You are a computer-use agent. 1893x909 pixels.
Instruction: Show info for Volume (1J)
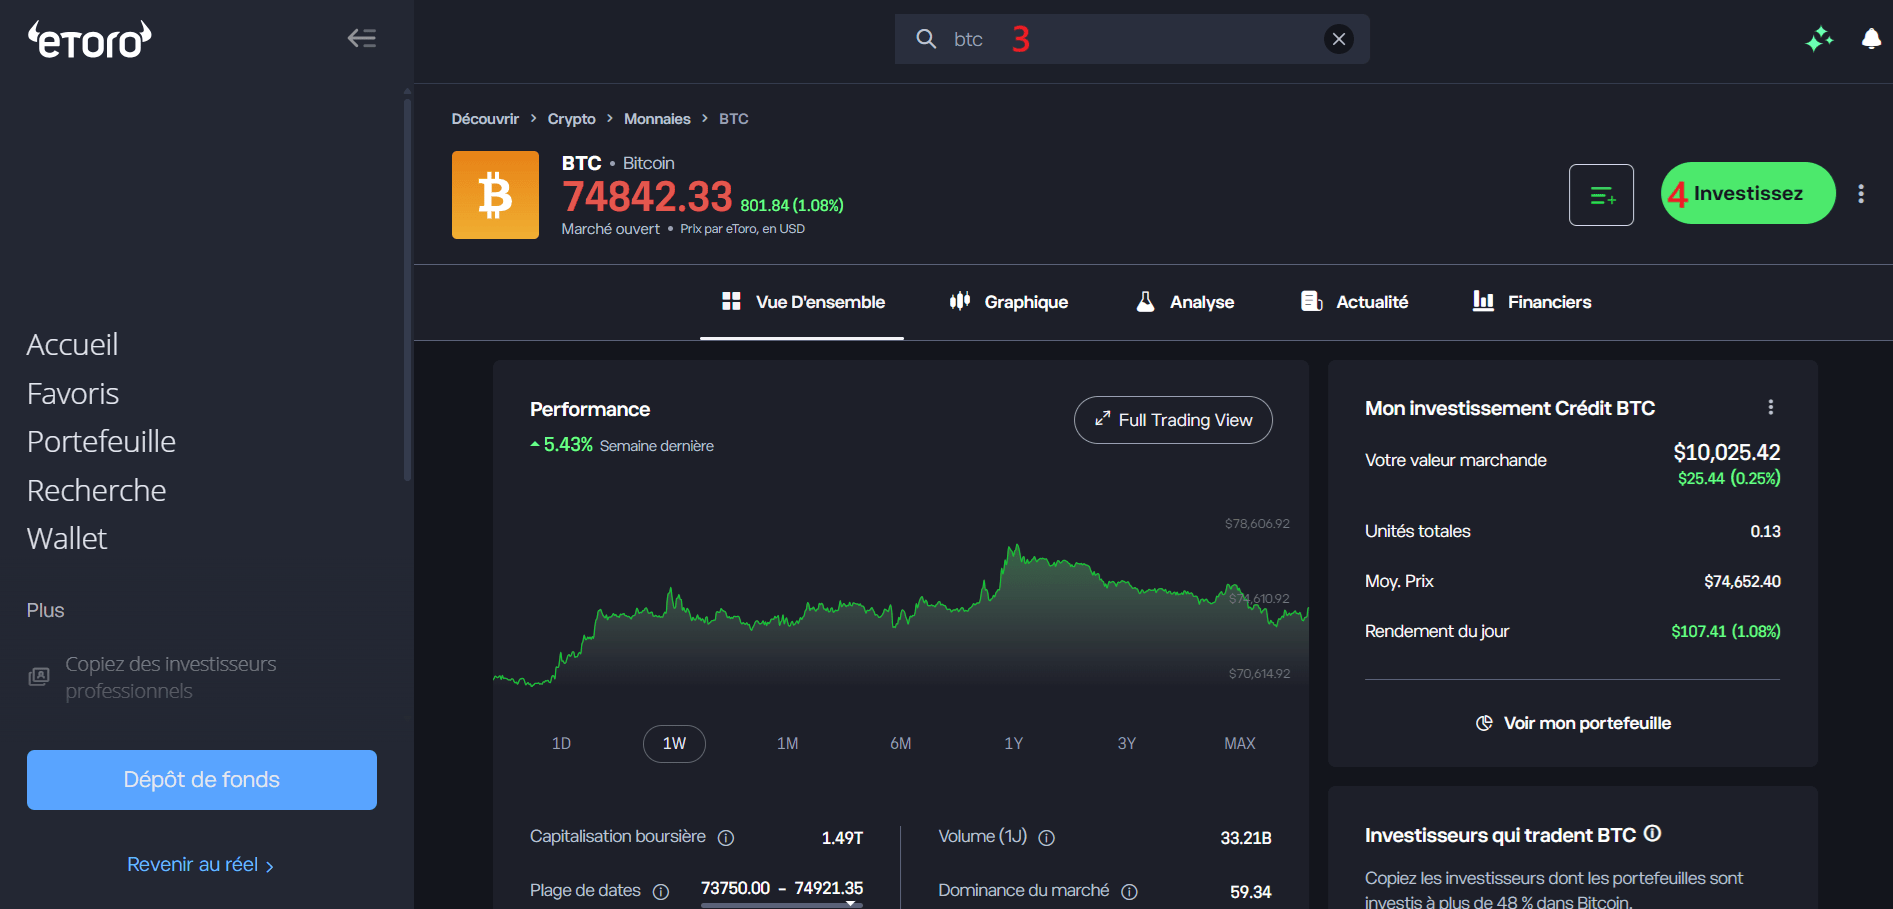click(1046, 838)
